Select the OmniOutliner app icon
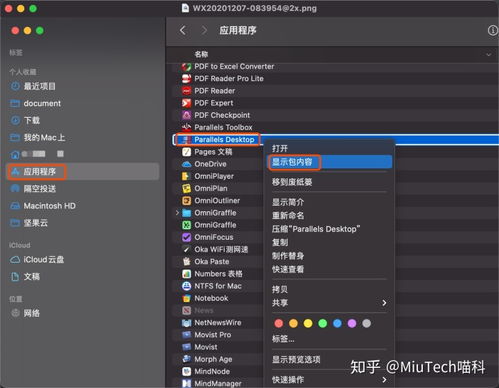The image size is (499, 388). [186, 201]
